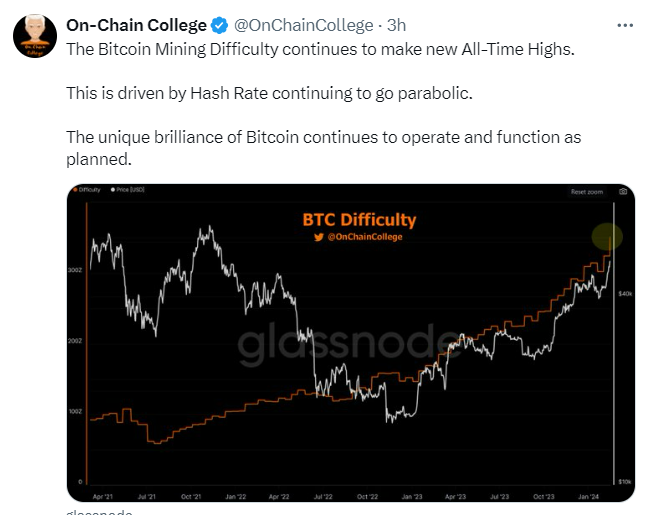This screenshot has width=646, height=515.
Task: Click the white Price legend dot
Action: (x=113, y=190)
